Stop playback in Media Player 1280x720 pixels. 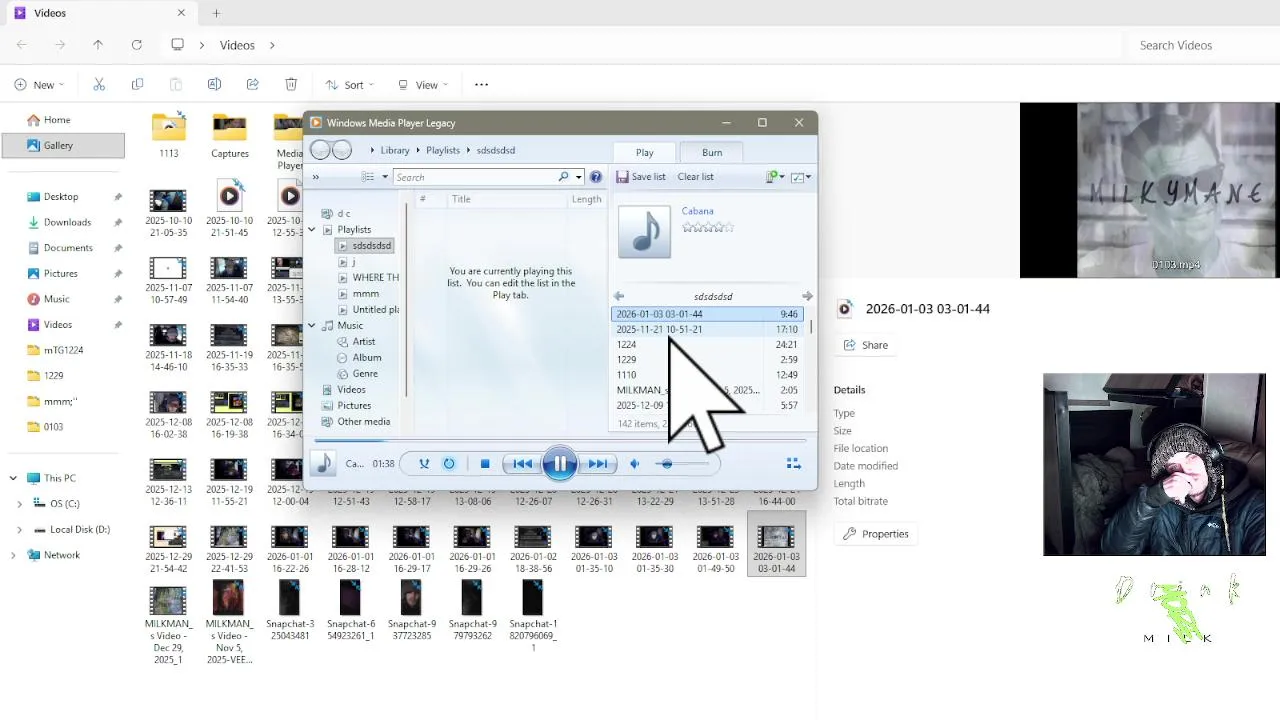(485, 464)
